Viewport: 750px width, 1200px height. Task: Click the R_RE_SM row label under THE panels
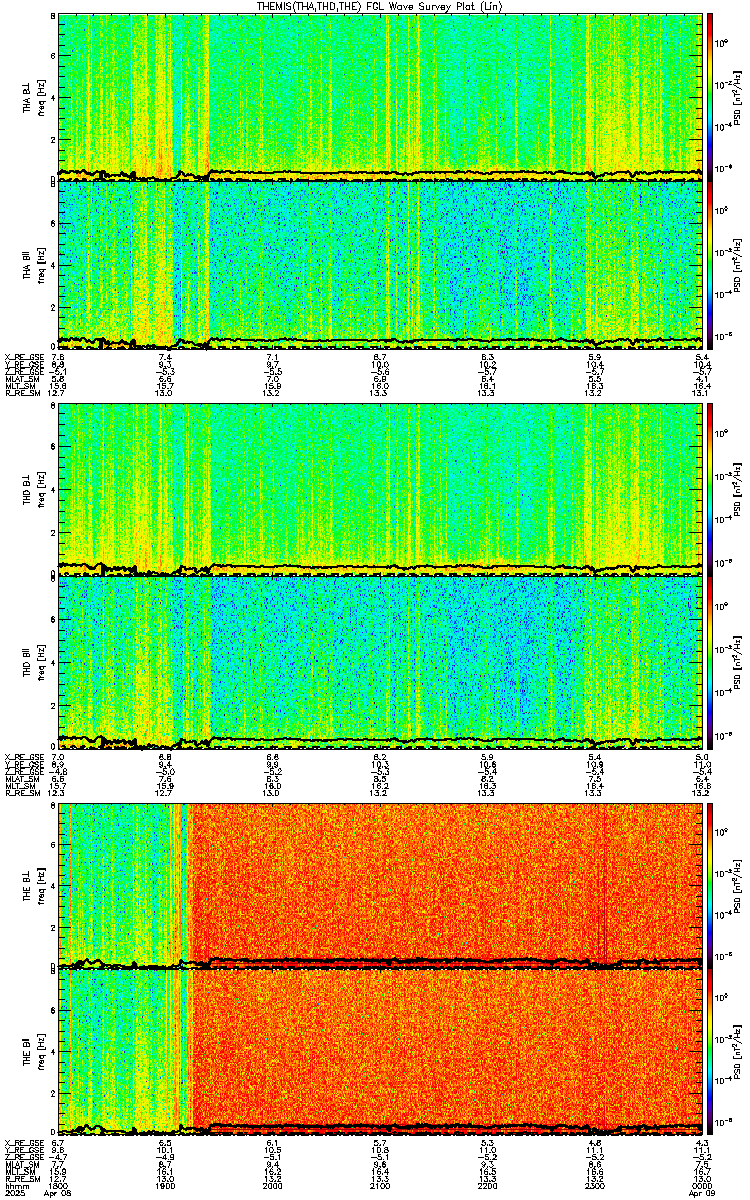(21, 1178)
